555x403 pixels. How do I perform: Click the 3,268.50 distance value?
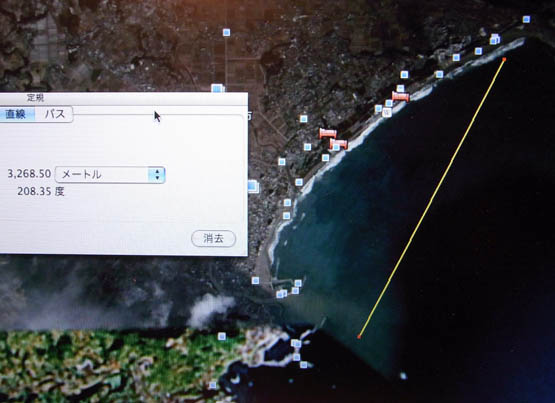pyautogui.click(x=29, y=174)
